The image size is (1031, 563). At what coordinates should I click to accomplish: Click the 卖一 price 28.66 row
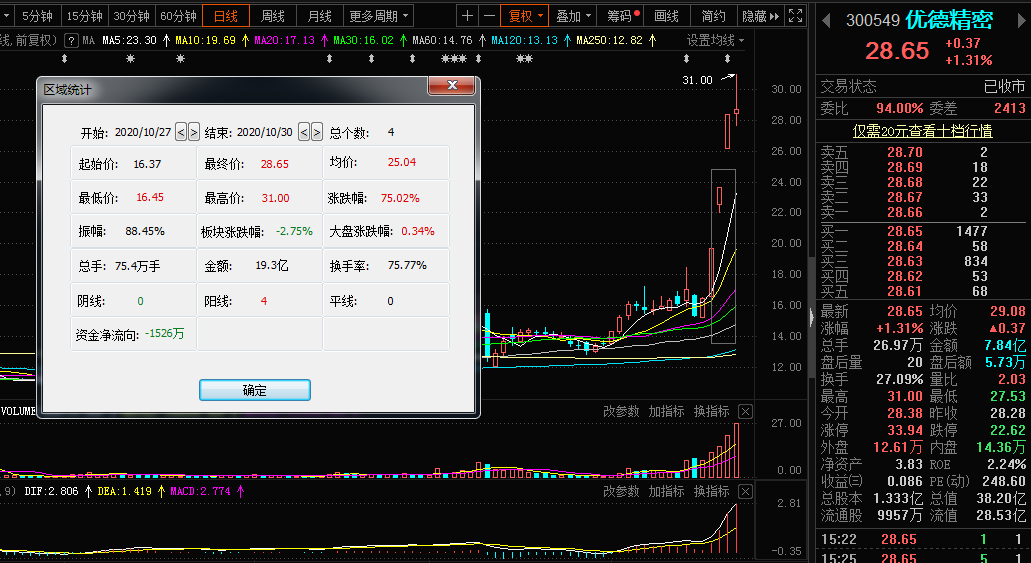point(923,212)
